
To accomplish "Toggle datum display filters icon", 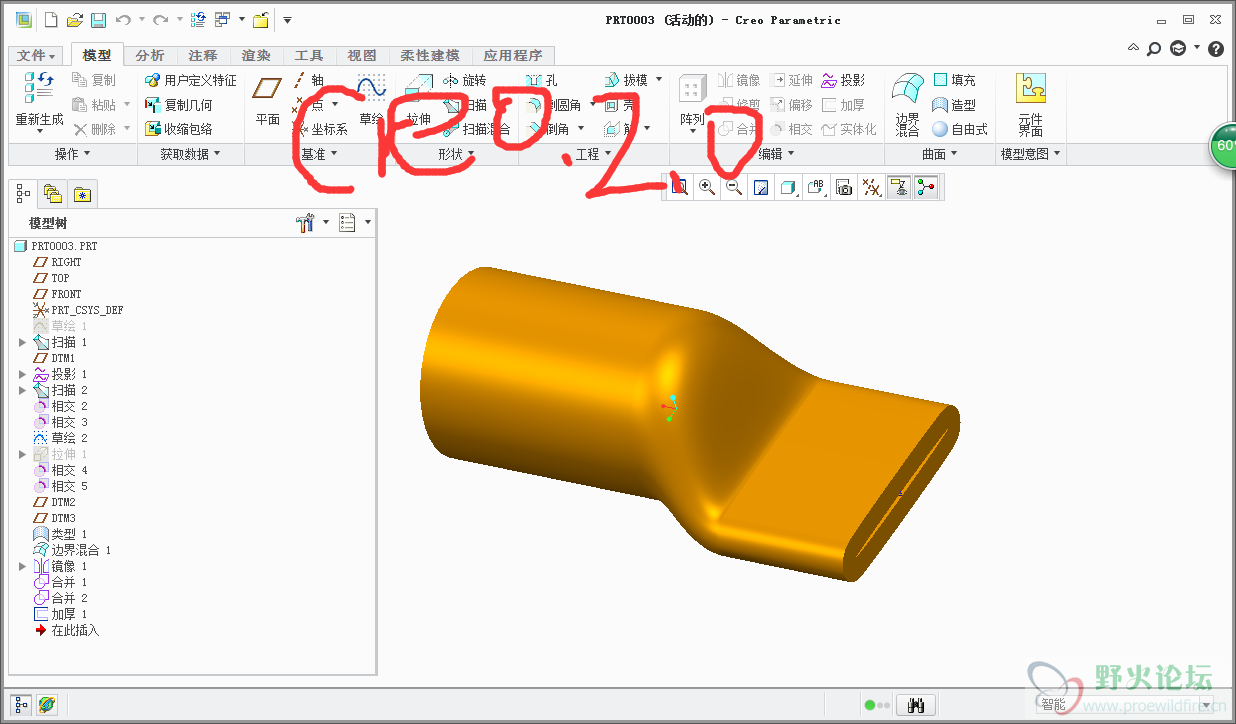I will (x=871, y=187).
